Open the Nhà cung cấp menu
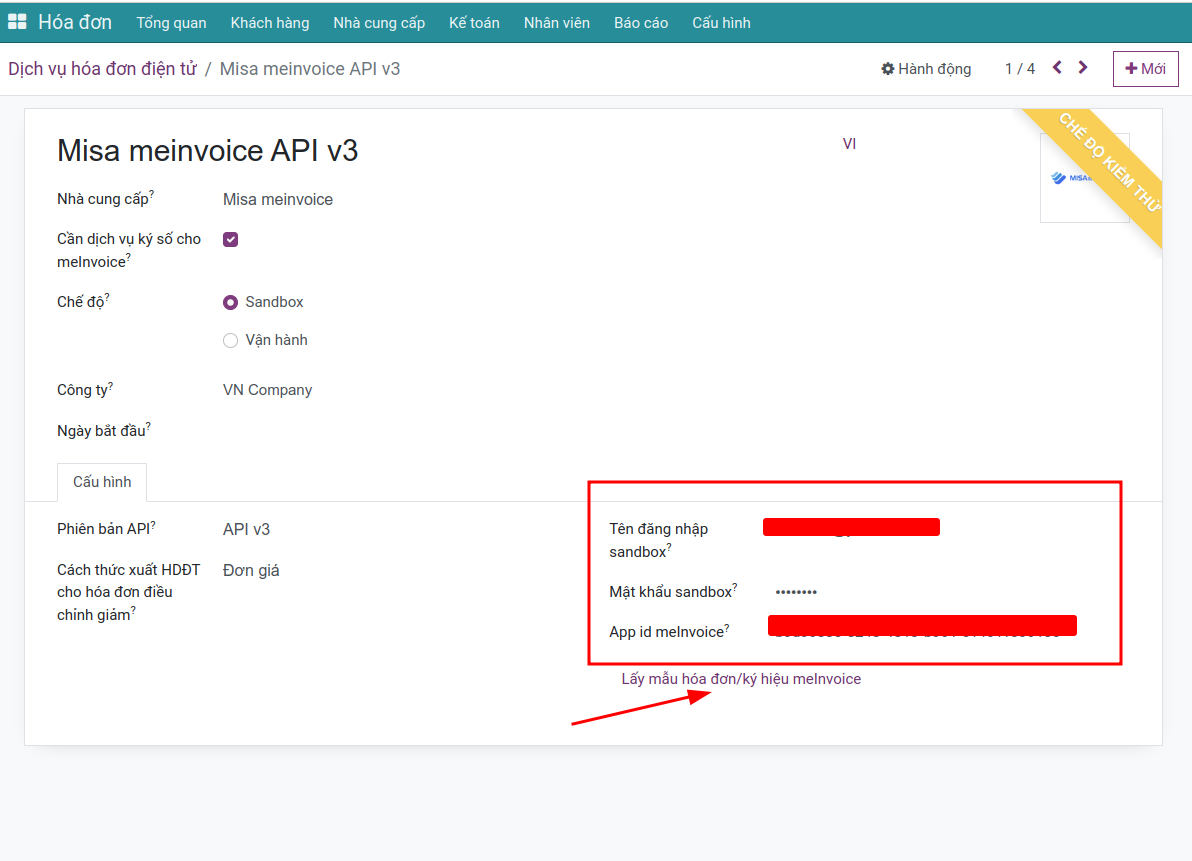This screenshot has height=861, width=1192. click(x=379, y=22)
